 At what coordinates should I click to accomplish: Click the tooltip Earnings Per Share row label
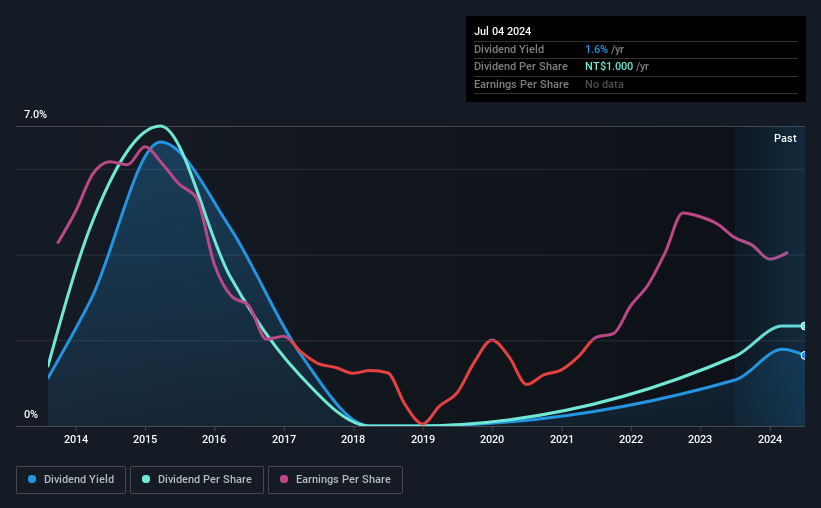point(521,84)
